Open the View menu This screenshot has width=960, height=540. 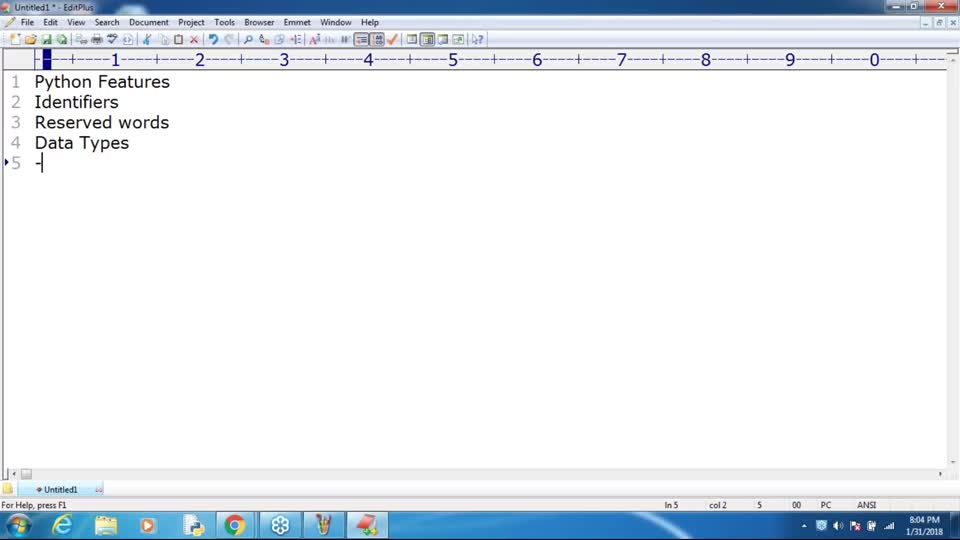click(76, 22)
